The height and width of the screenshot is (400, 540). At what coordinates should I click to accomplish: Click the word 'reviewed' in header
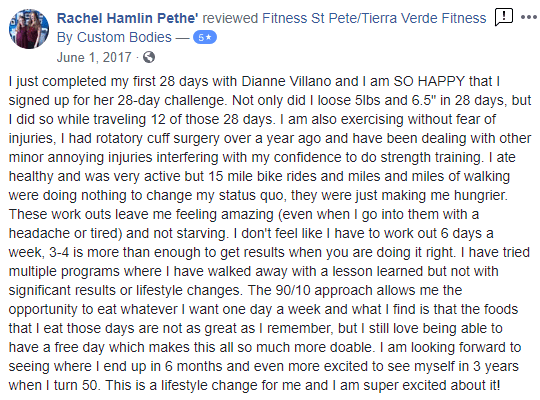230,18
